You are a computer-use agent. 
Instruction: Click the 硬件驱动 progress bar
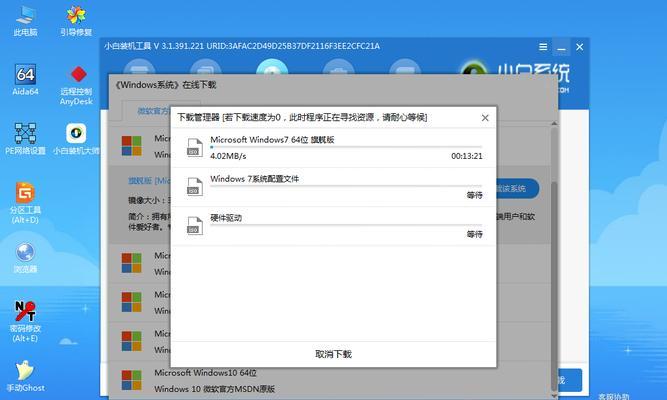pyautogui.click(x=346, y=226)
